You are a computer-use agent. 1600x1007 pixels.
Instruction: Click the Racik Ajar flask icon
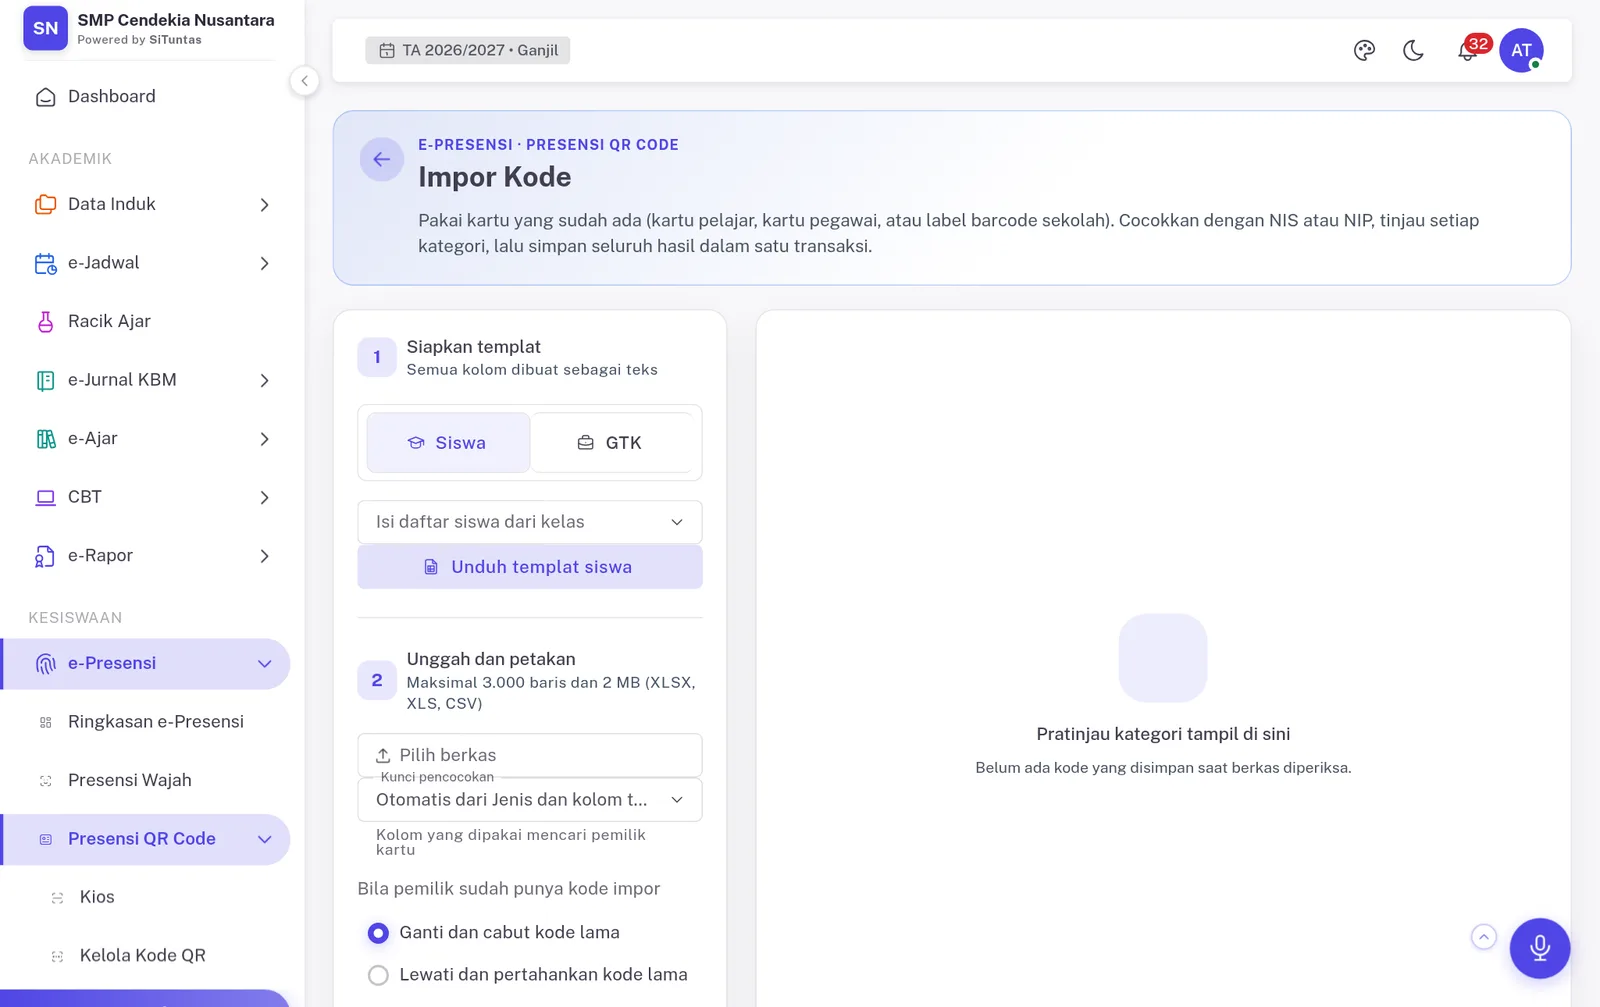point(45,322)
